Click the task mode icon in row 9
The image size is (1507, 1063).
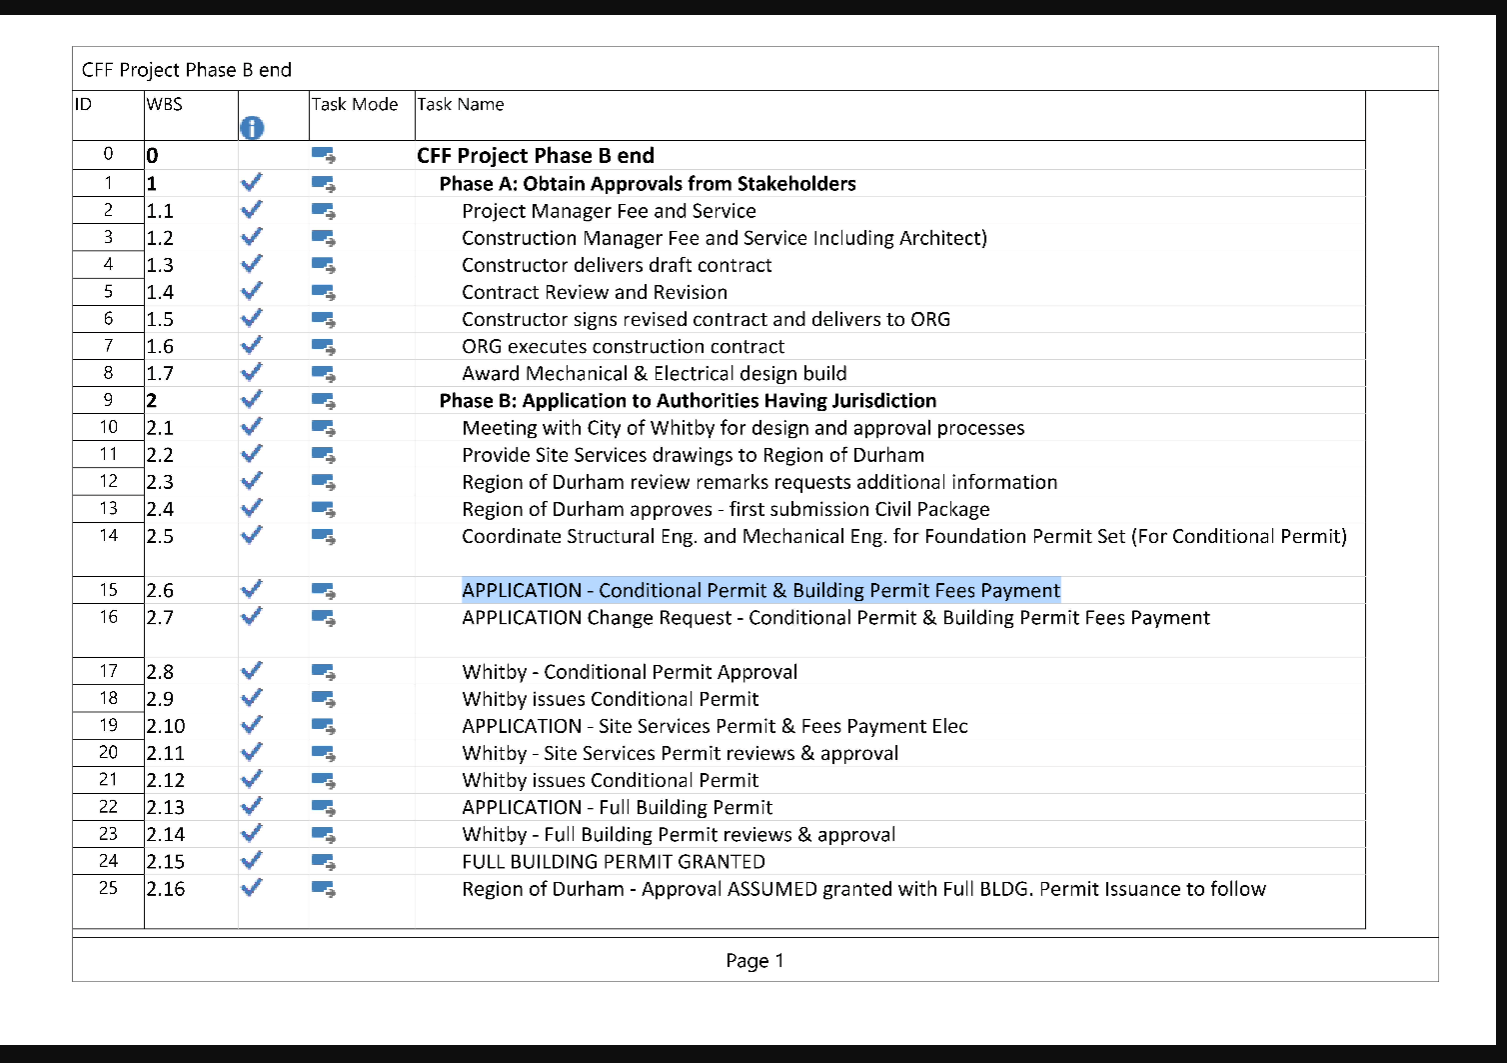click(x=323, y=400)
